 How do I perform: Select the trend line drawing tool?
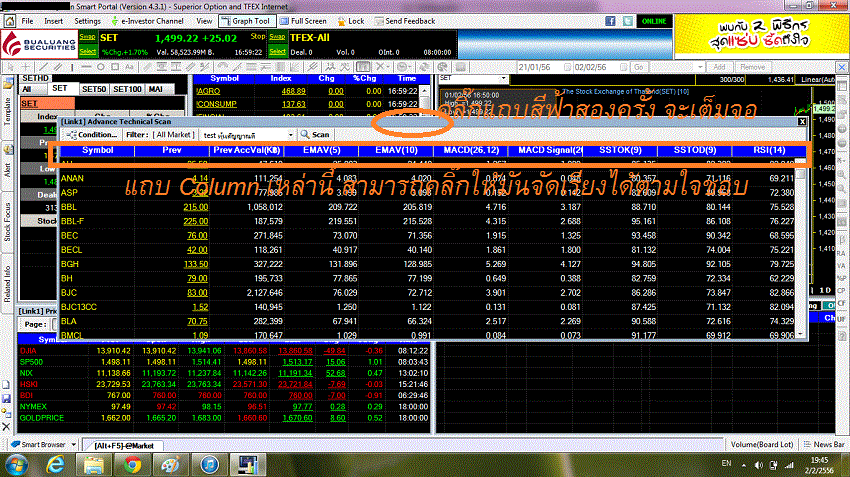[44, 67]
